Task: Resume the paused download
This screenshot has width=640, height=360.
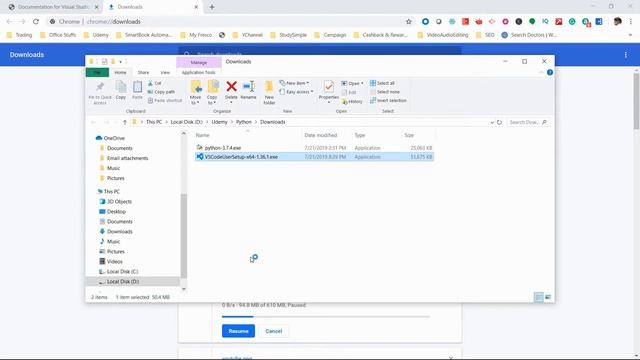Action: 238,331
